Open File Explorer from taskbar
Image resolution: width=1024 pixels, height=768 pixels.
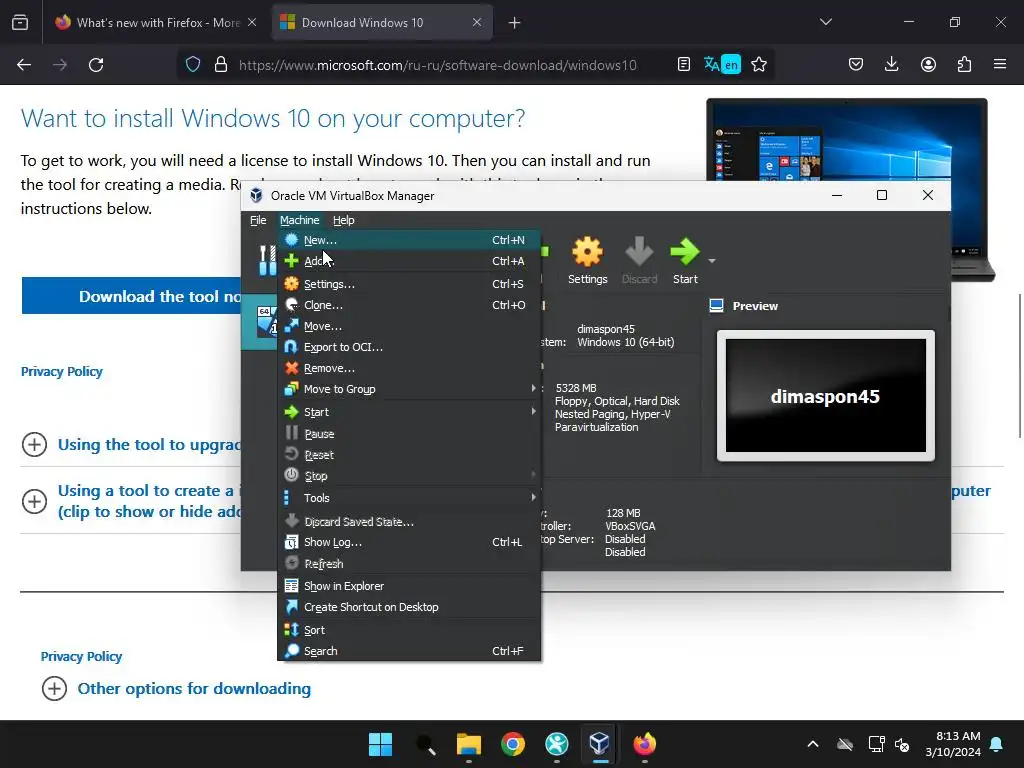click(x=469, y=744)
